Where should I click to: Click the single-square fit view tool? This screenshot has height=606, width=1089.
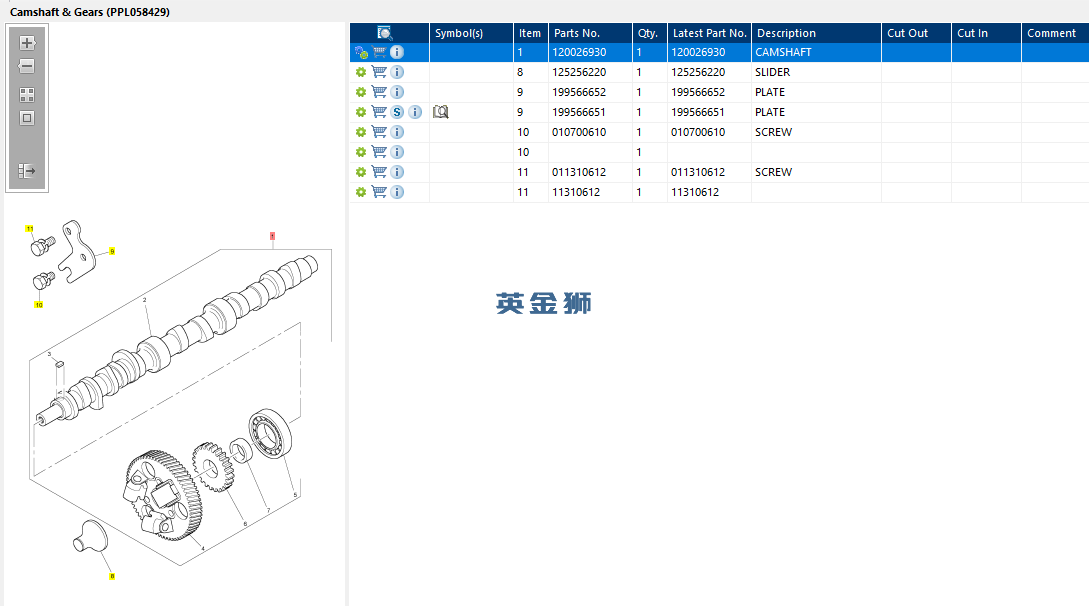(27, 118)
